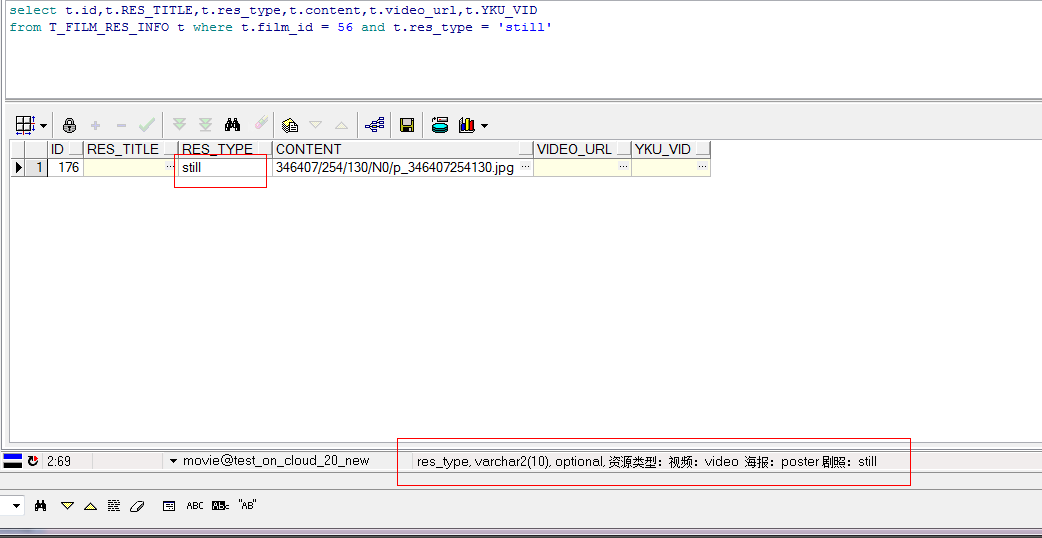1042x538 pixels.
Task: Toggle the "AB" regular expression search option
Action: pos(247,505)
